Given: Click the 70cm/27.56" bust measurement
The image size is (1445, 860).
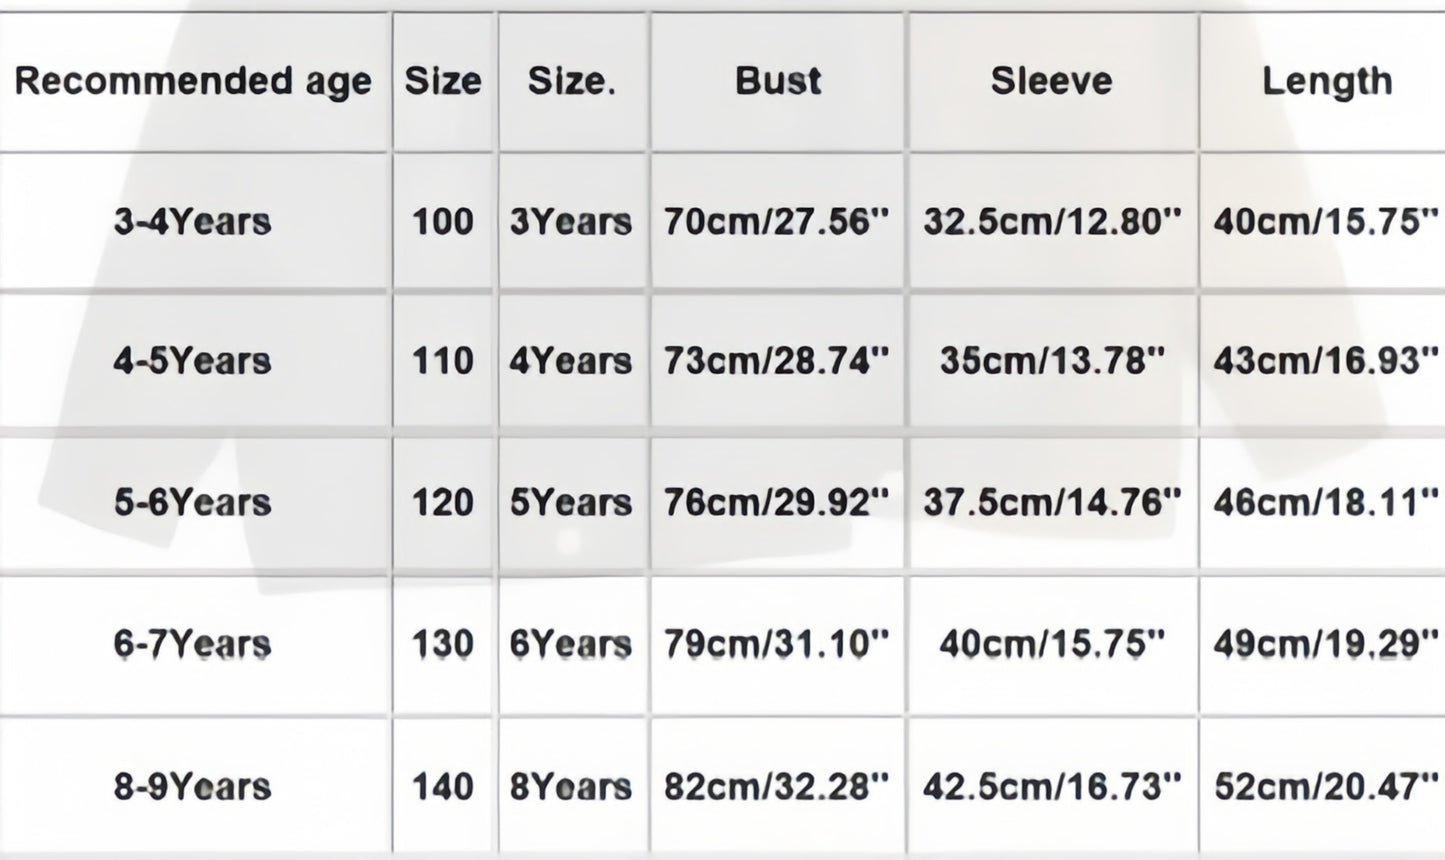Looking at the screenshot, I should pos(777,221).
